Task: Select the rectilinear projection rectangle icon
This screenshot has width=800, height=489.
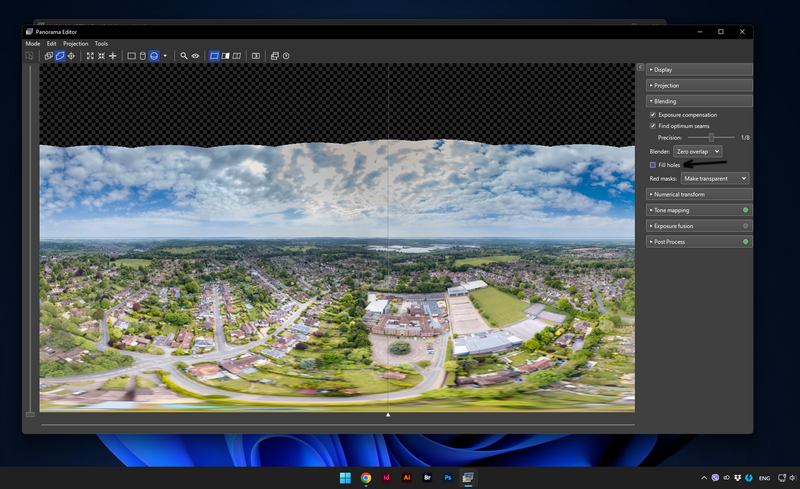Action: [x=131, y=56]
